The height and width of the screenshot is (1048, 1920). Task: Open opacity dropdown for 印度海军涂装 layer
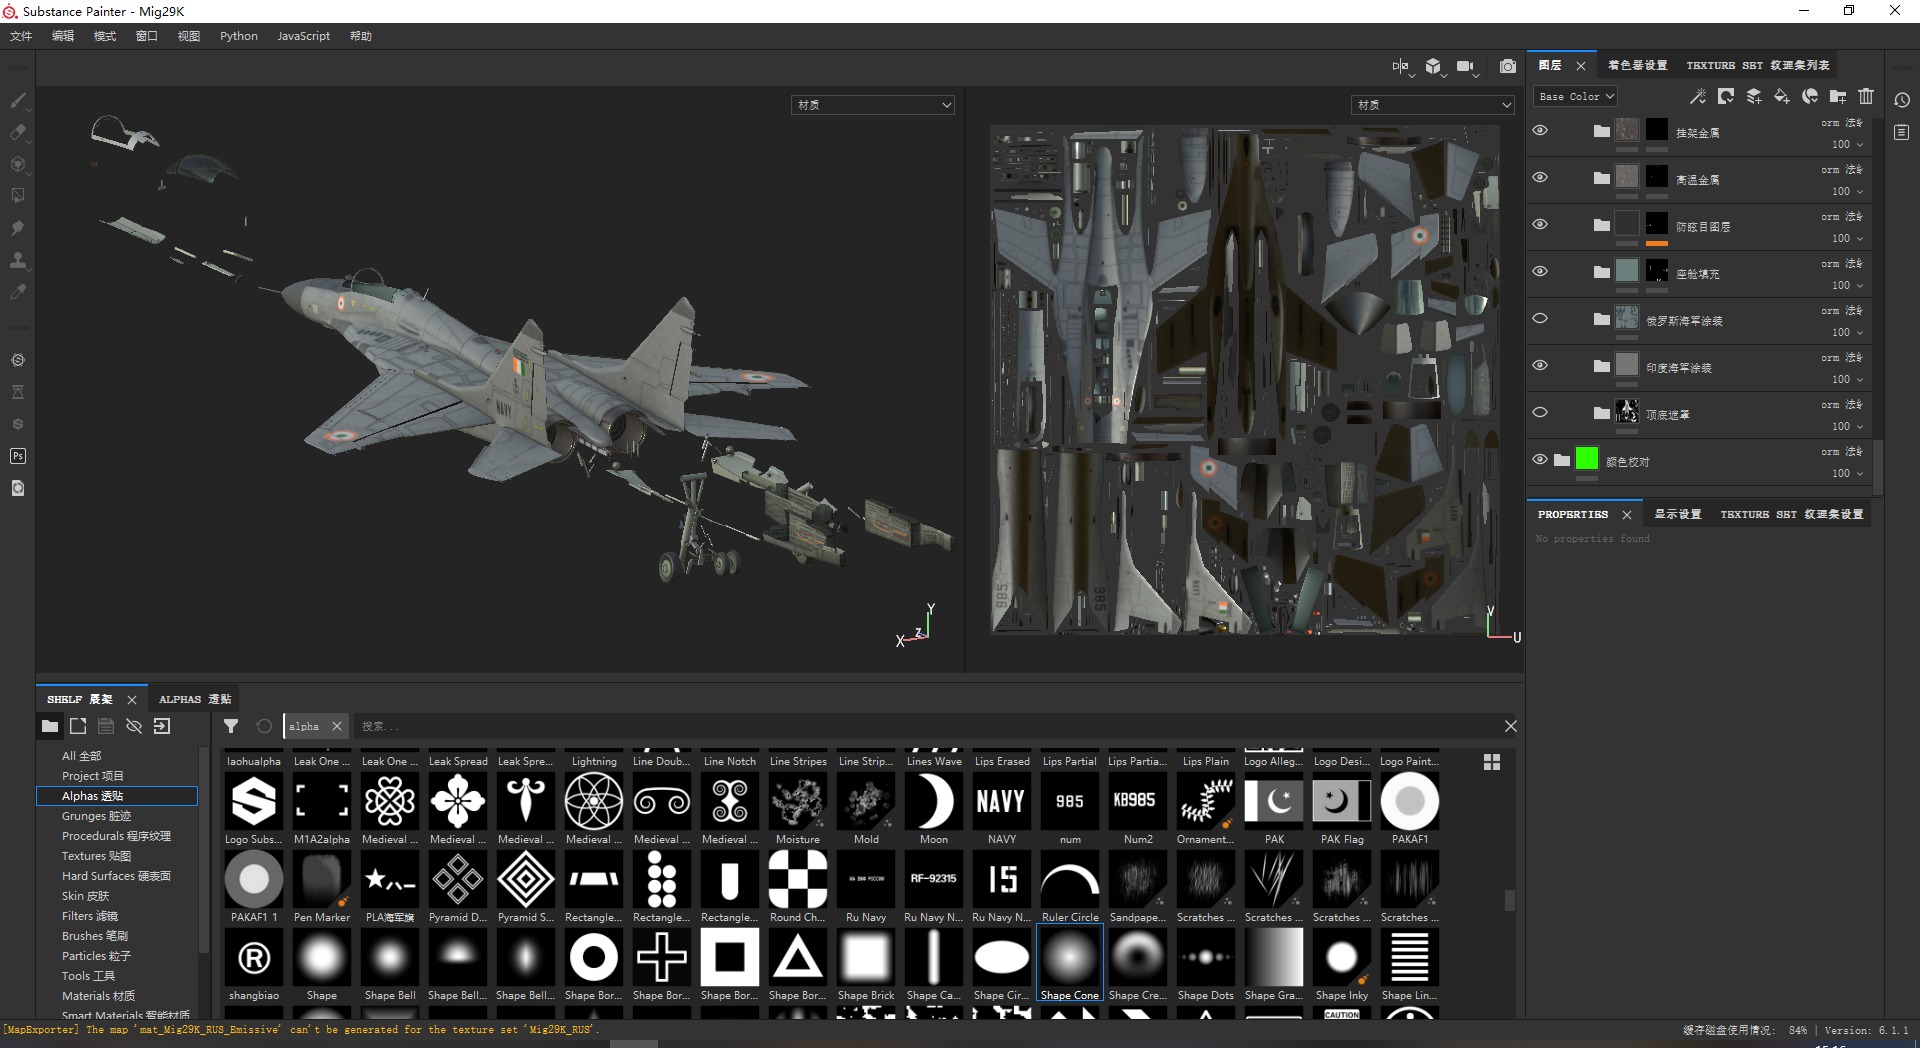pos(1847,379)
